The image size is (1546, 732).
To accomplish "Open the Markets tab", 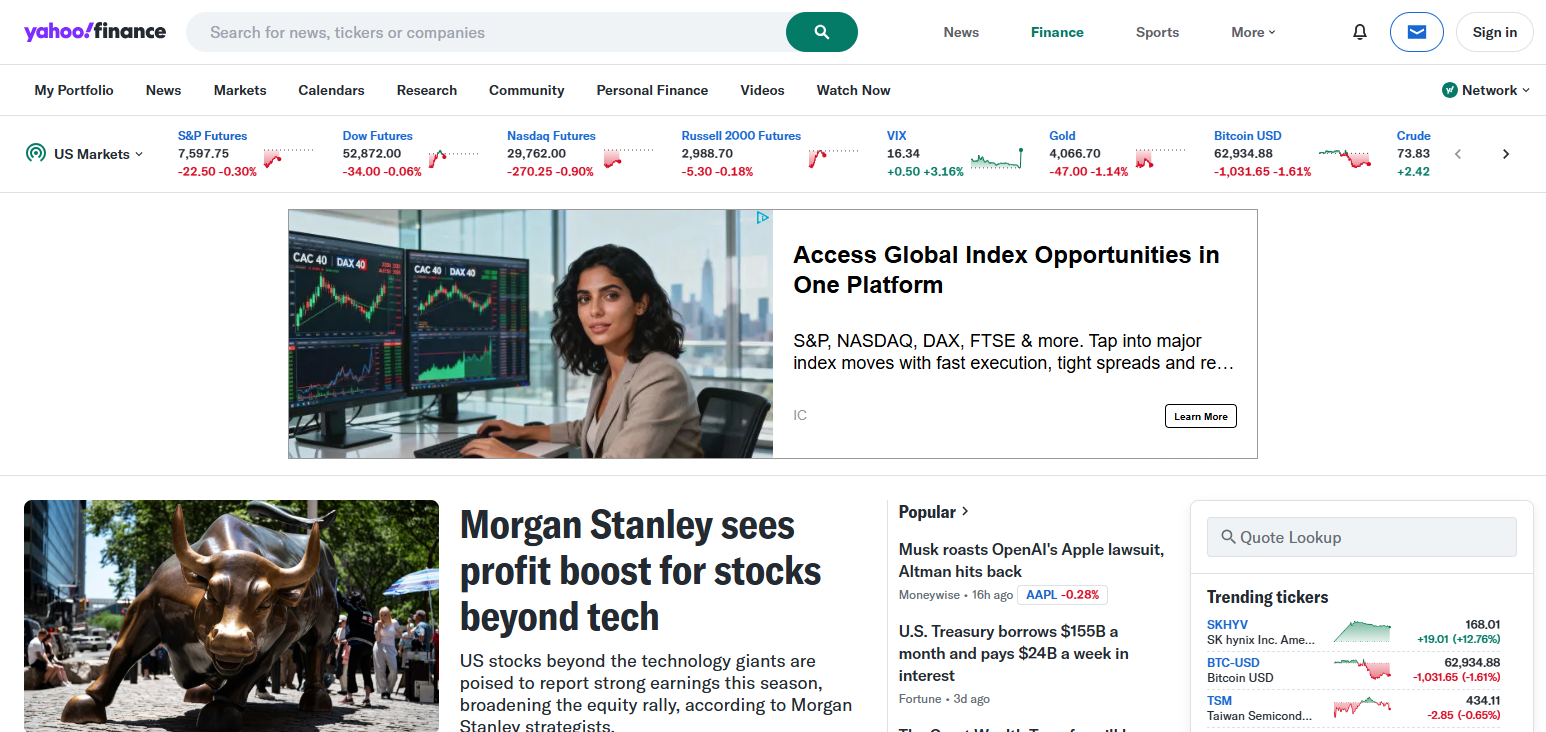I will 240,90.
